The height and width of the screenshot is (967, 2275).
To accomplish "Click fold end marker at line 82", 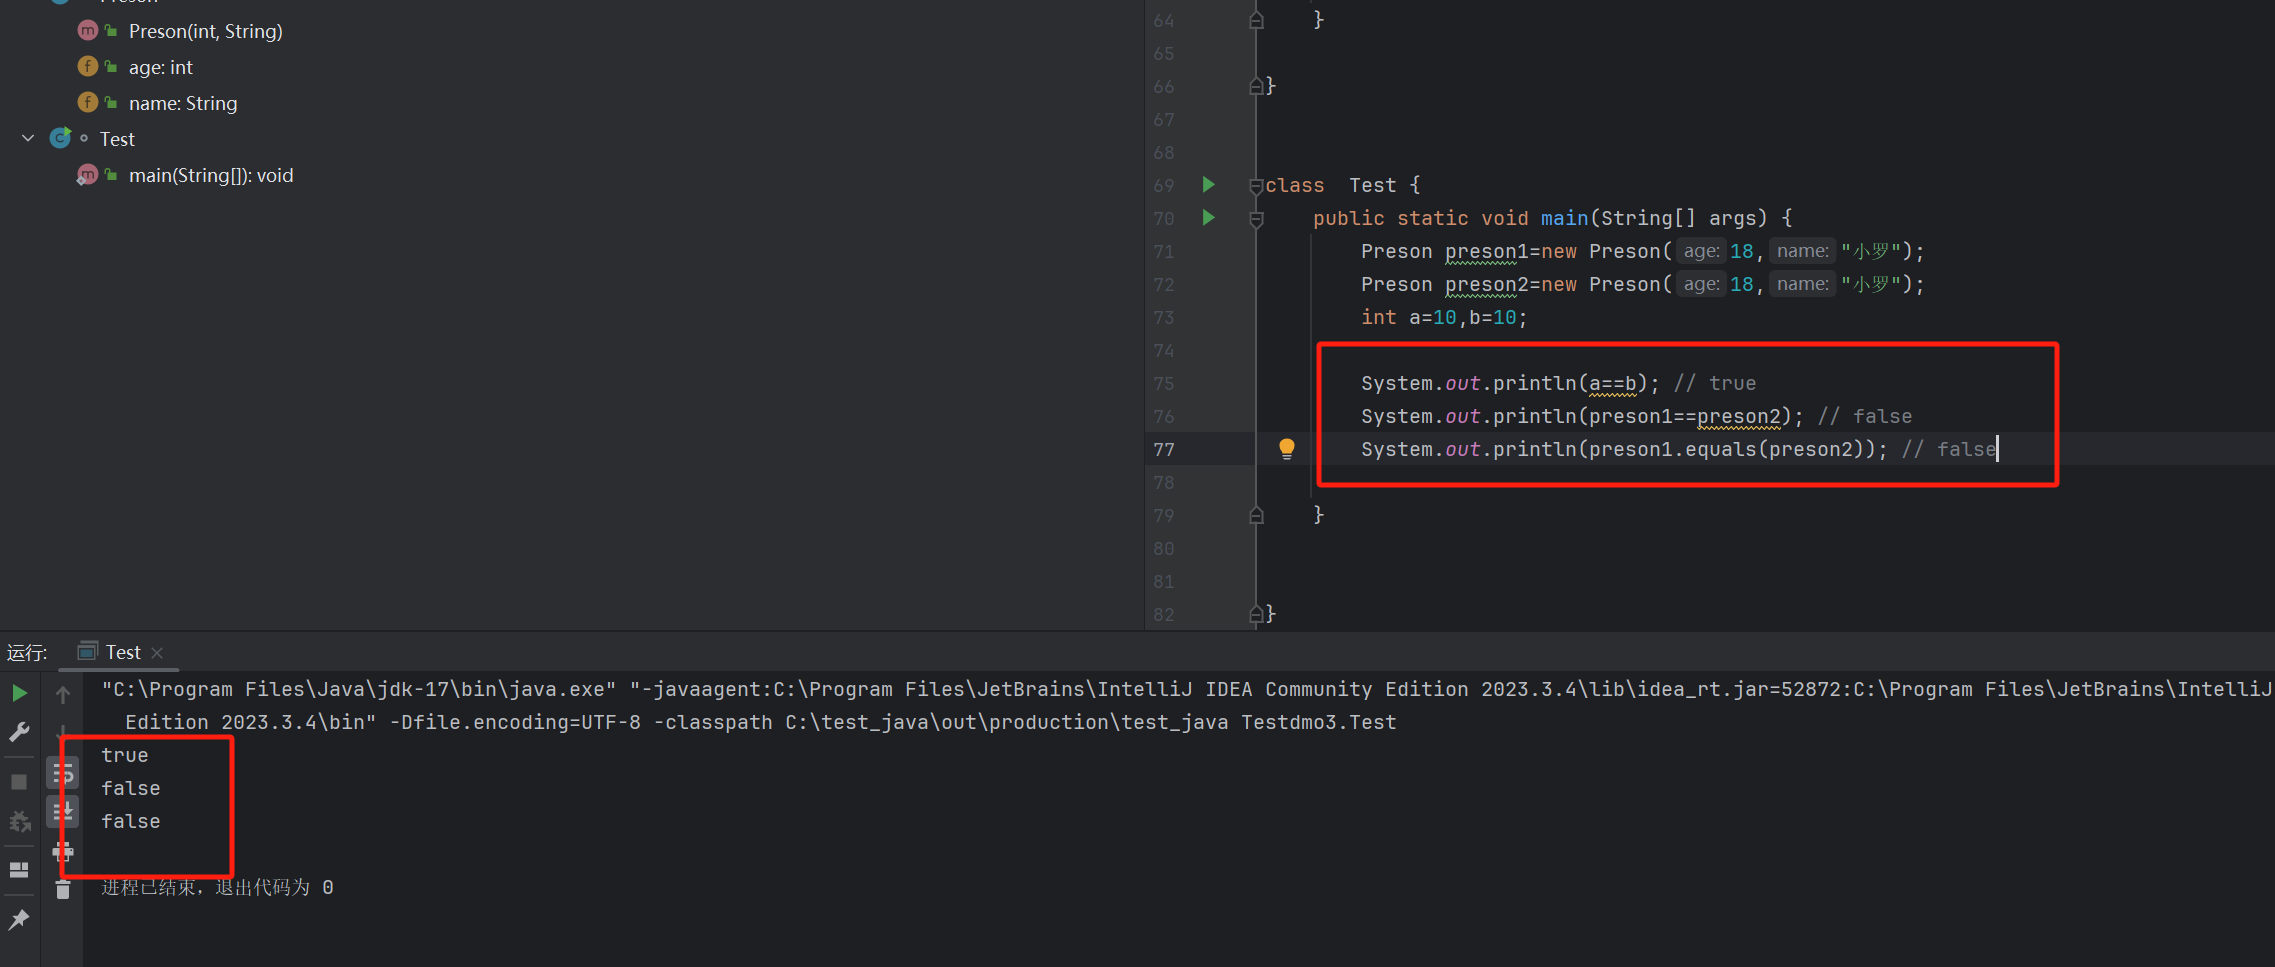I will point(1256,614).
